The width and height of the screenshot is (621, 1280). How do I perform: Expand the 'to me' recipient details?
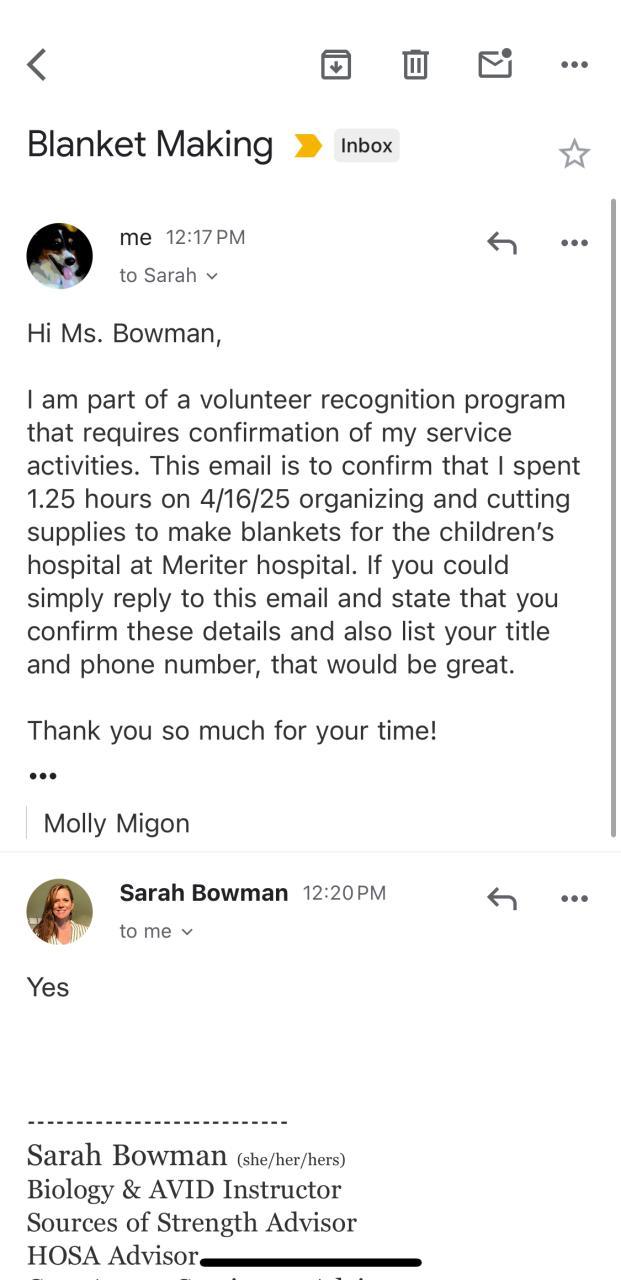[156, 931]
